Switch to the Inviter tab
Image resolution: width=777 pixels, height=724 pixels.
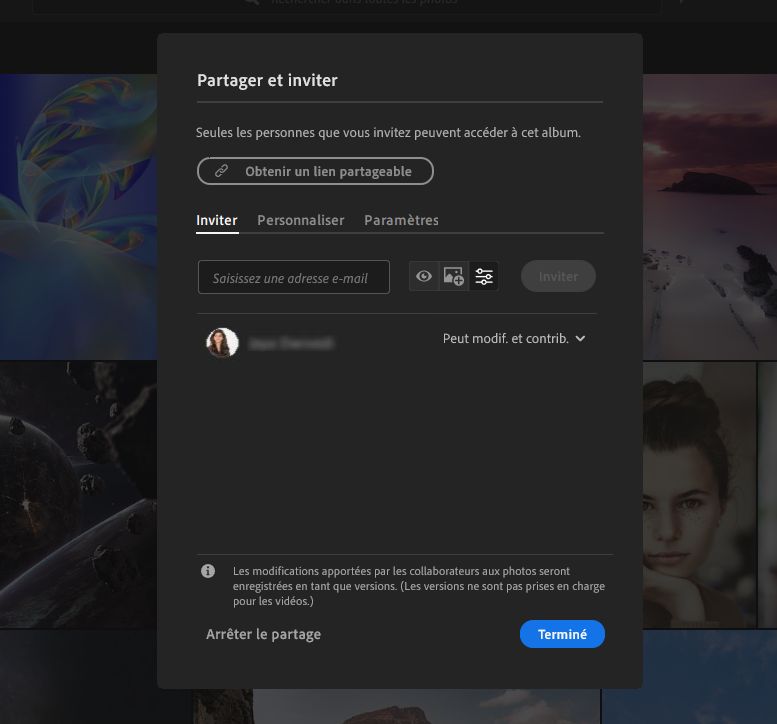[x=217, y=220]
